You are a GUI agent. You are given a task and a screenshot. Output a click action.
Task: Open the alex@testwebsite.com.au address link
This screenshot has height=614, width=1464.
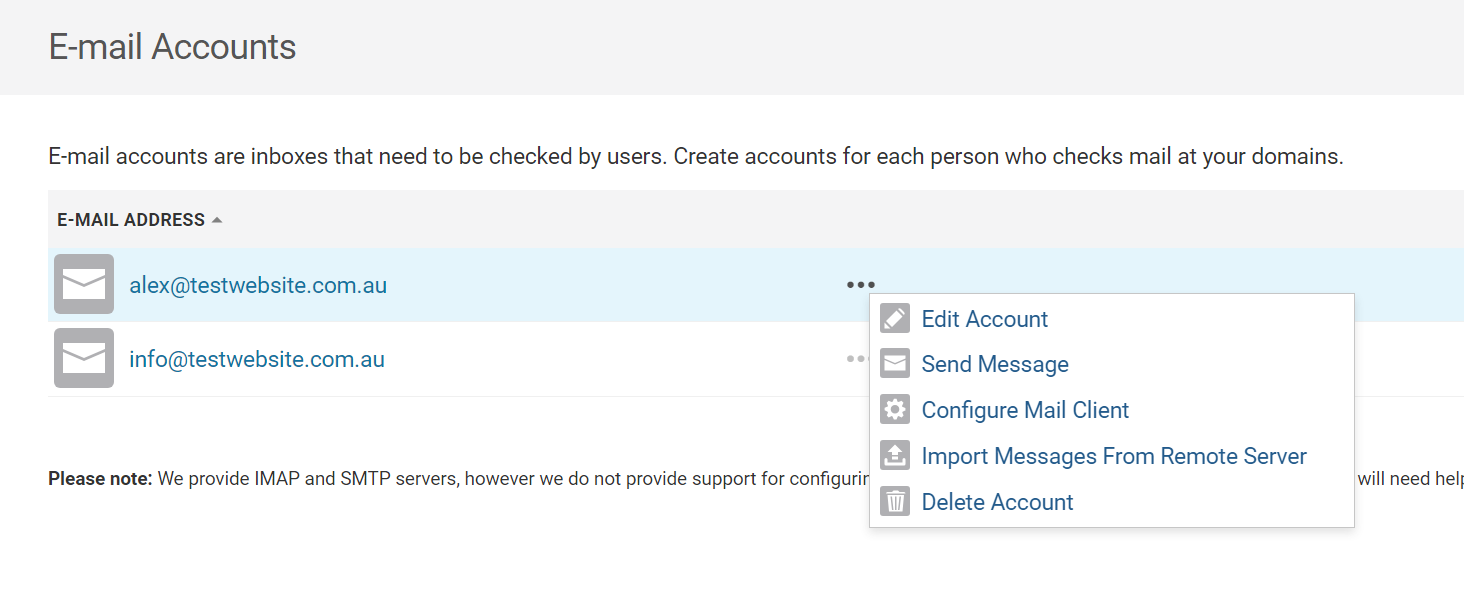tap(258, 285)
